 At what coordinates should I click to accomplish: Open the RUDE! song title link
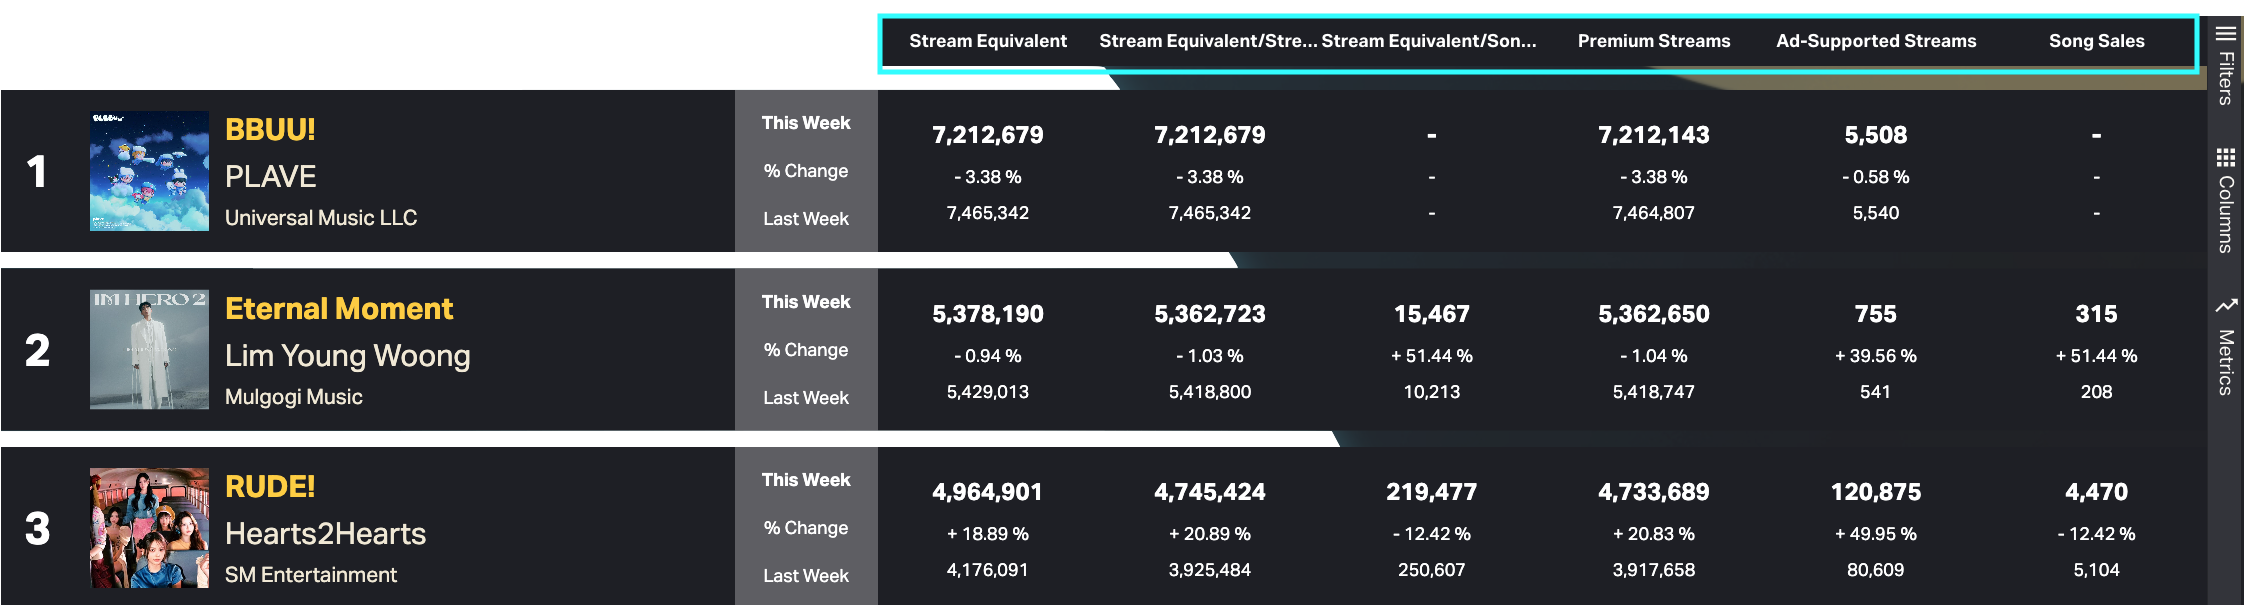[x=270, y=487]
